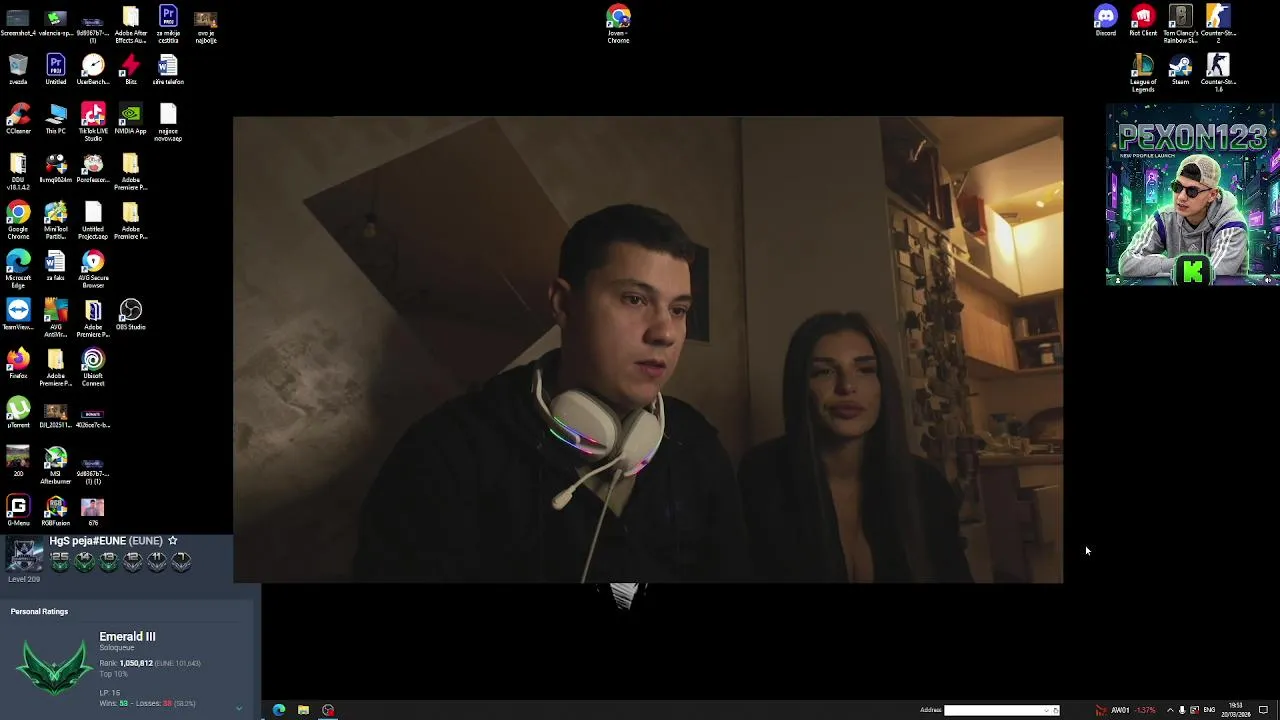
Task: Click the HgS peja#EUNE summoner name
Action: 105,540
